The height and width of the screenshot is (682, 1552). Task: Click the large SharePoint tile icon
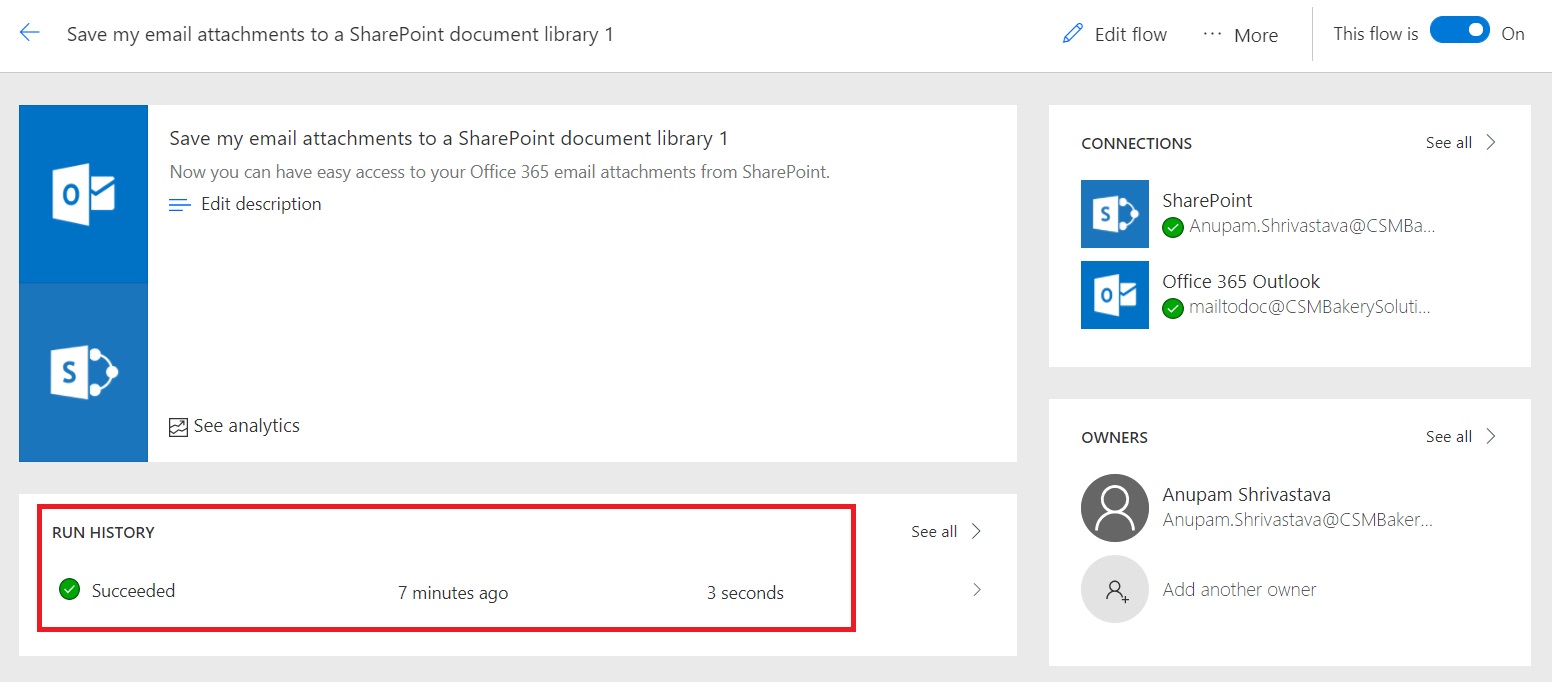[x=84, y=373]
